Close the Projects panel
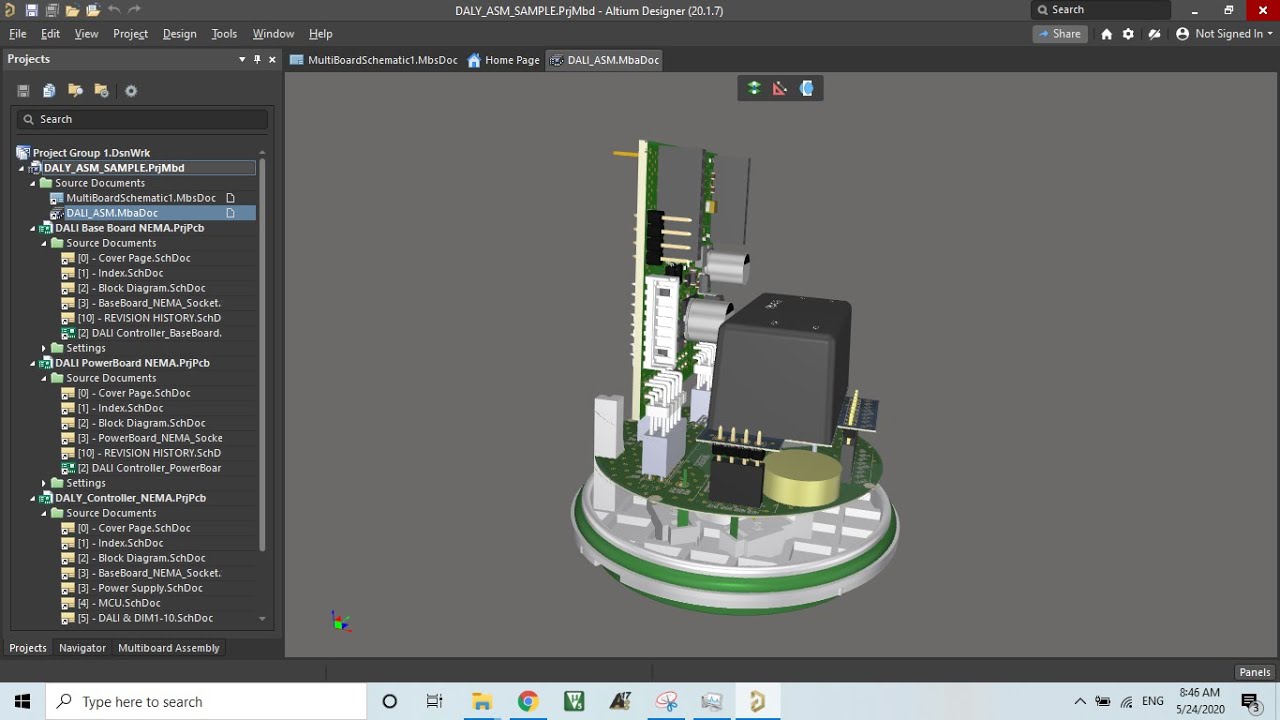This screenshot has width=1280, height=720. pos(272,59)
